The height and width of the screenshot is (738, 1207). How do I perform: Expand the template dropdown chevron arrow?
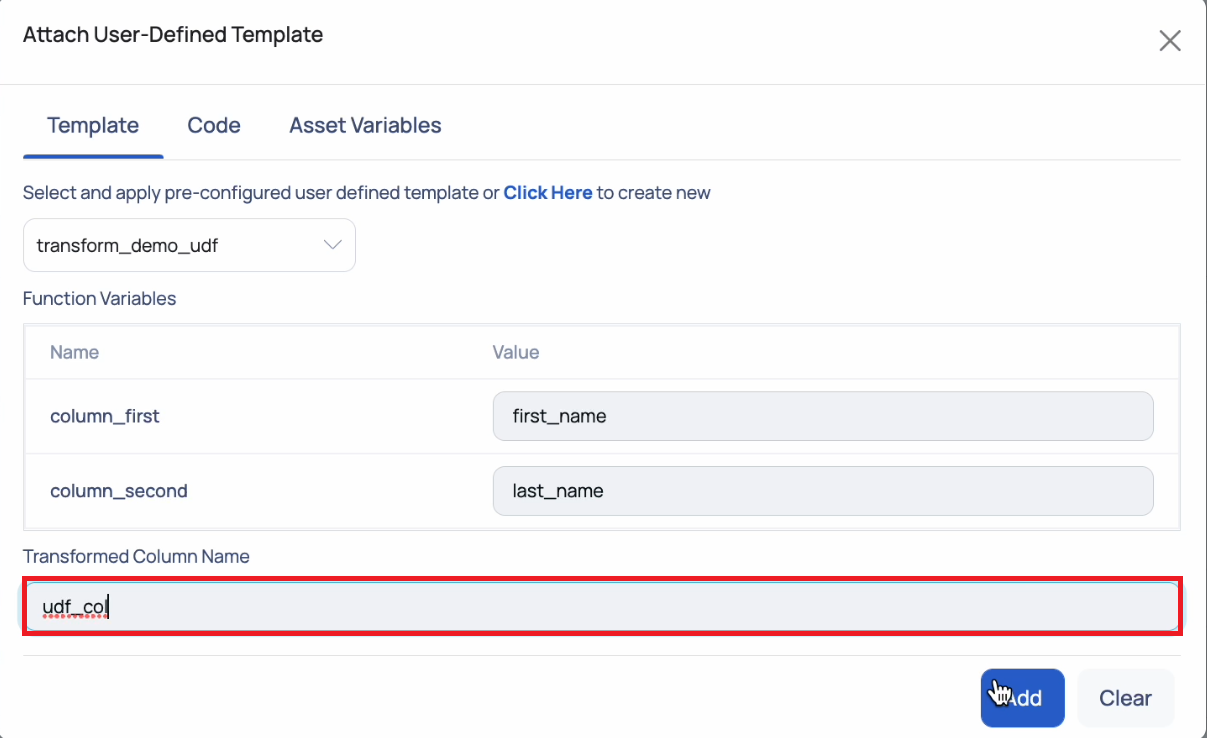(x=333, y=245)
